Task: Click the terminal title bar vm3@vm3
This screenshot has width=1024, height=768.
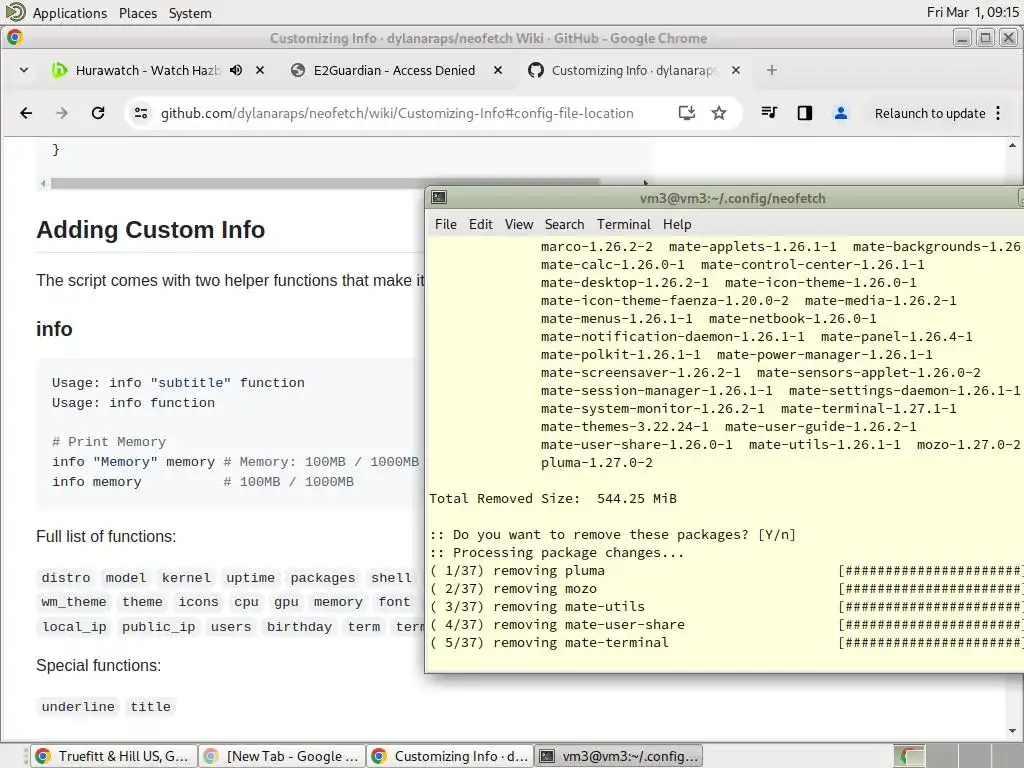Action: [732, 198]
